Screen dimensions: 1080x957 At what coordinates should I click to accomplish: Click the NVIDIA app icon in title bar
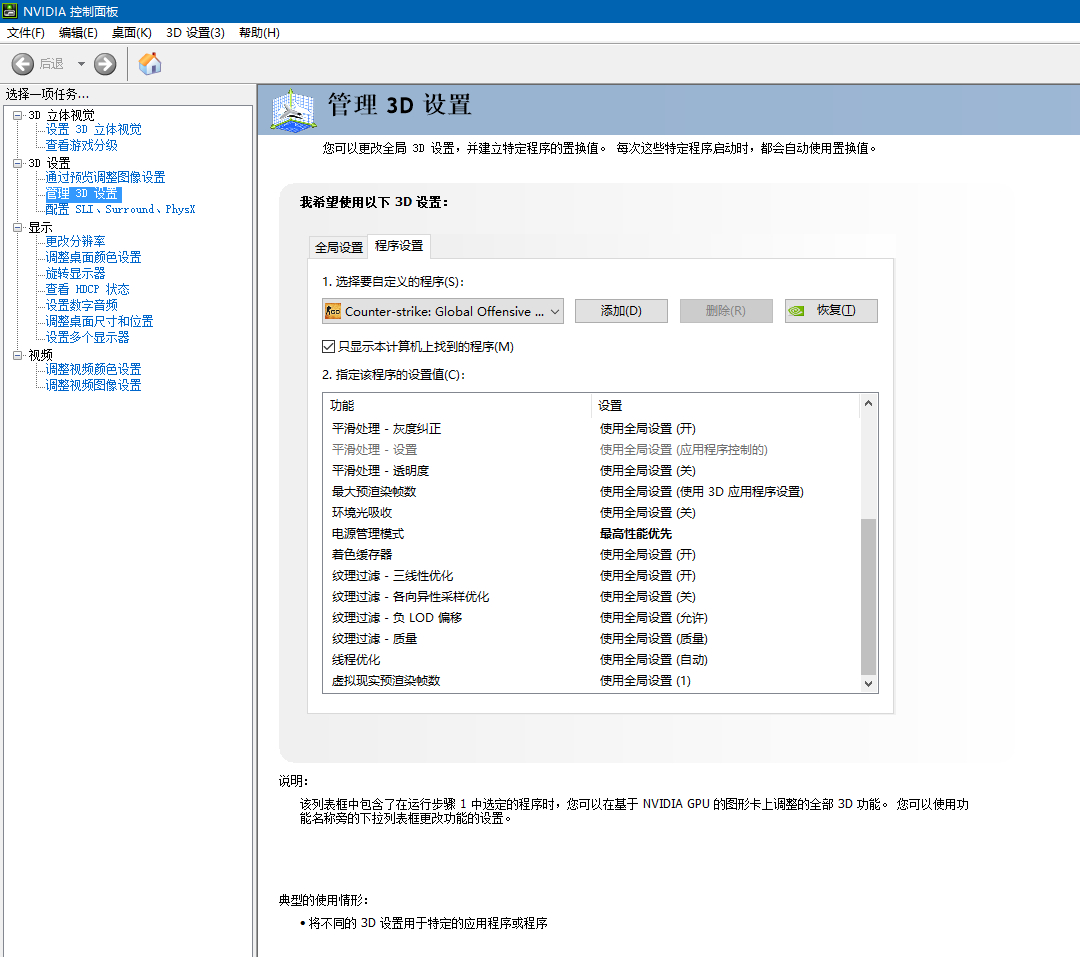10,11
